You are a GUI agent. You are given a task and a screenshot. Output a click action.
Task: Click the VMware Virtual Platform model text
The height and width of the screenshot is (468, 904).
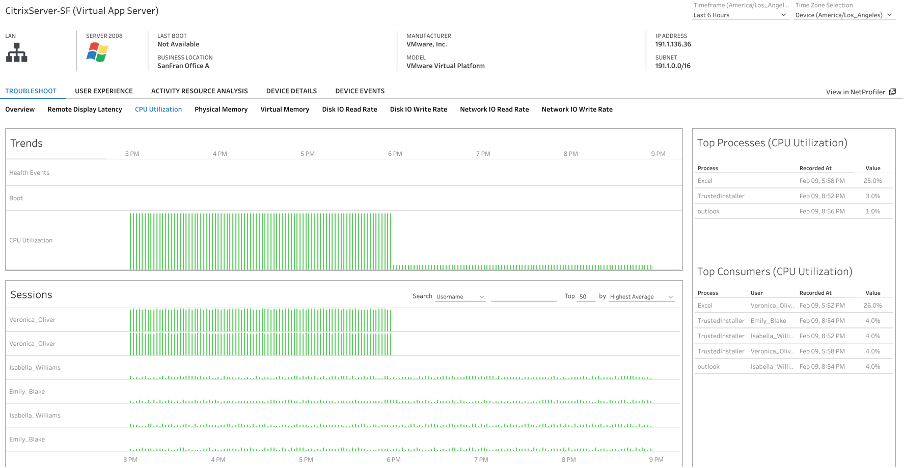point(446,66)
